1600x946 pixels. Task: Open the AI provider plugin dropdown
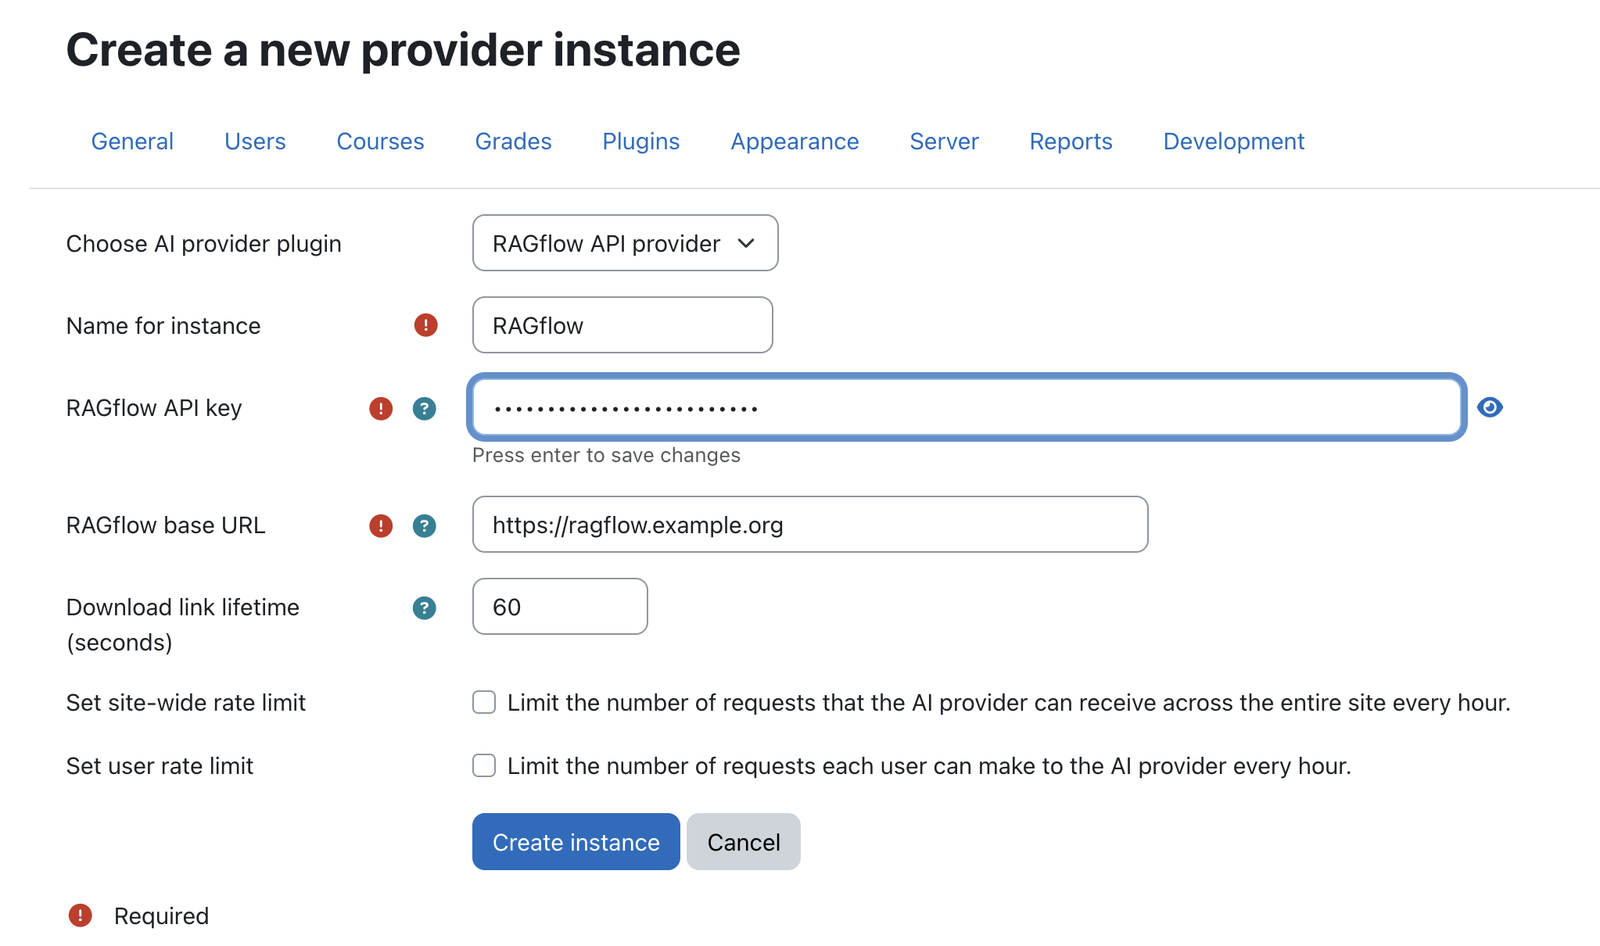click(625, 243)
